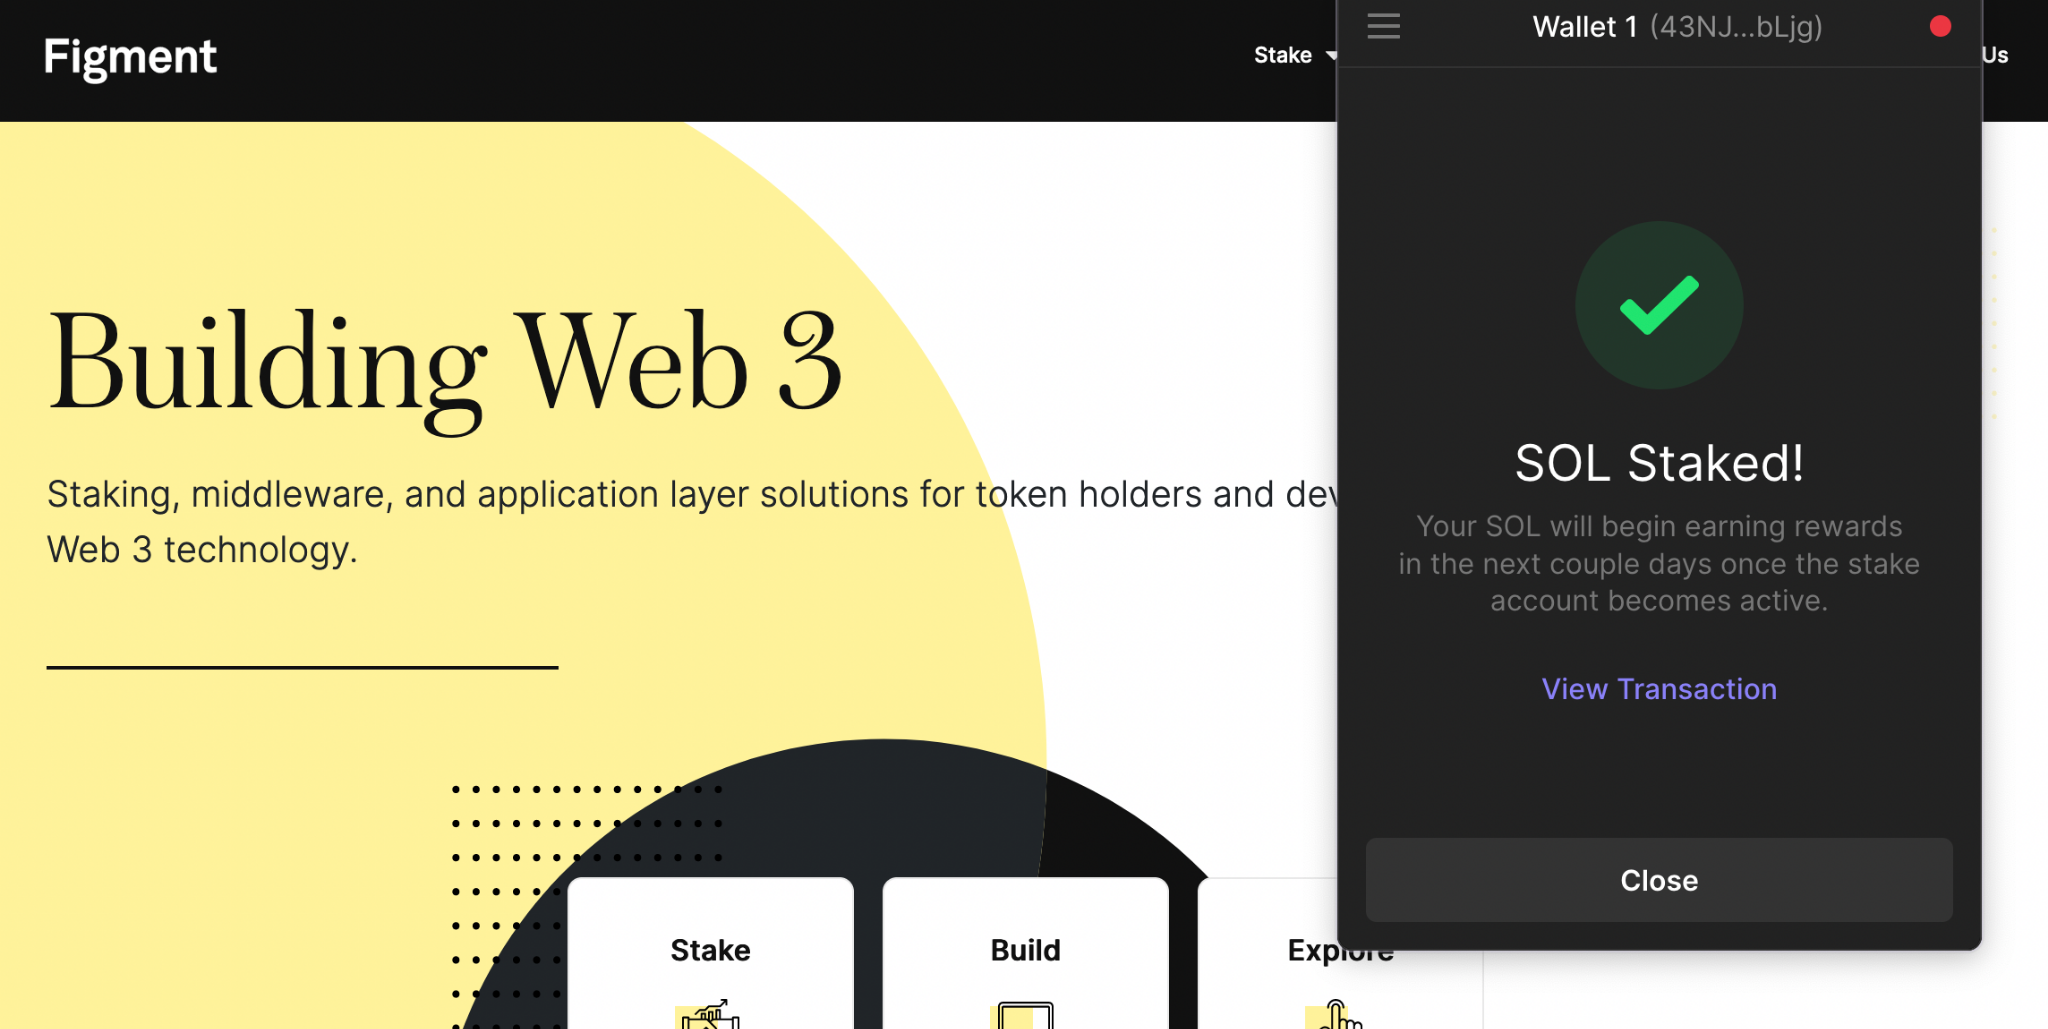Close the SOL Staked confirmation
The height and width of the screenshot is (1029, 2048).
(1659, 880)
